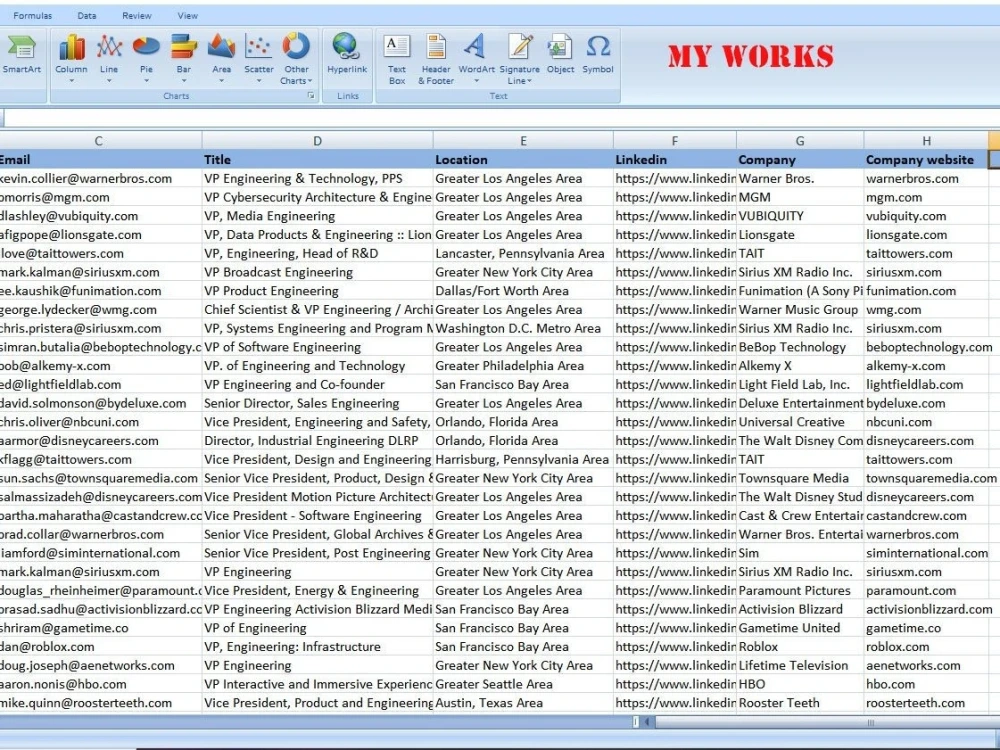This screenshot has height=750, width=1000.
Task: Add a Signature Line
Action: [519, 59]
